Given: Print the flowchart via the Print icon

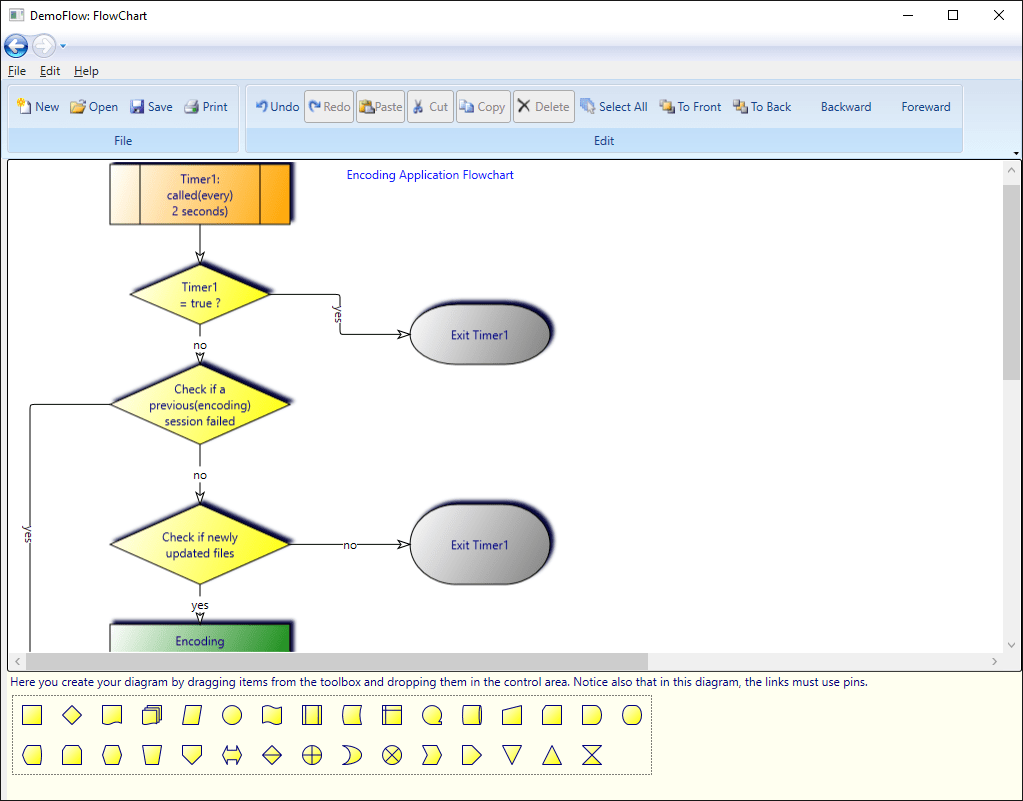Looking at the screenshot, I should 205,106.
